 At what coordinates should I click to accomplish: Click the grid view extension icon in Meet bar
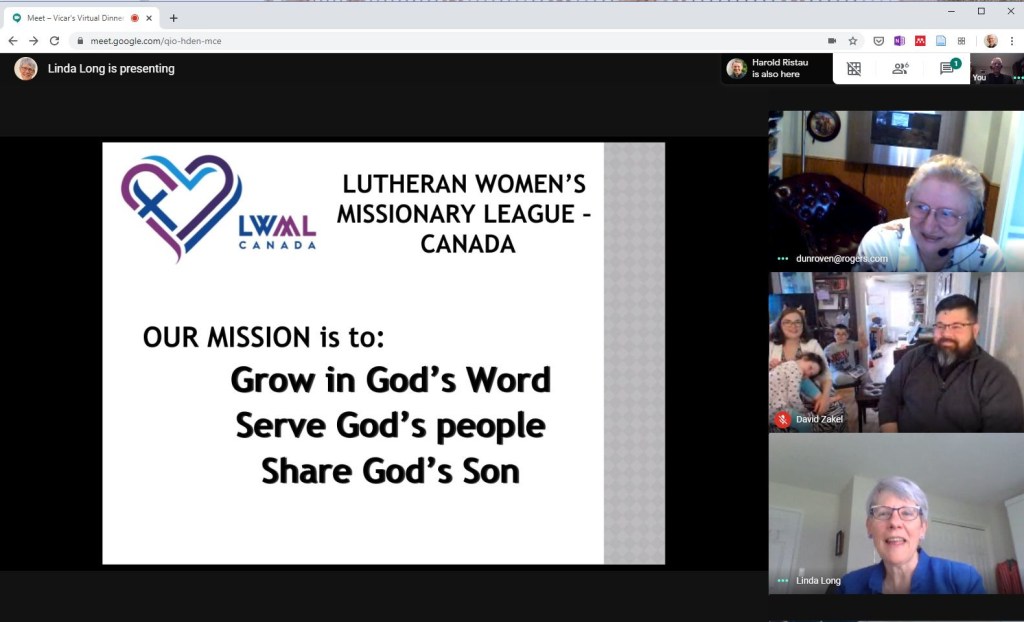854,68
